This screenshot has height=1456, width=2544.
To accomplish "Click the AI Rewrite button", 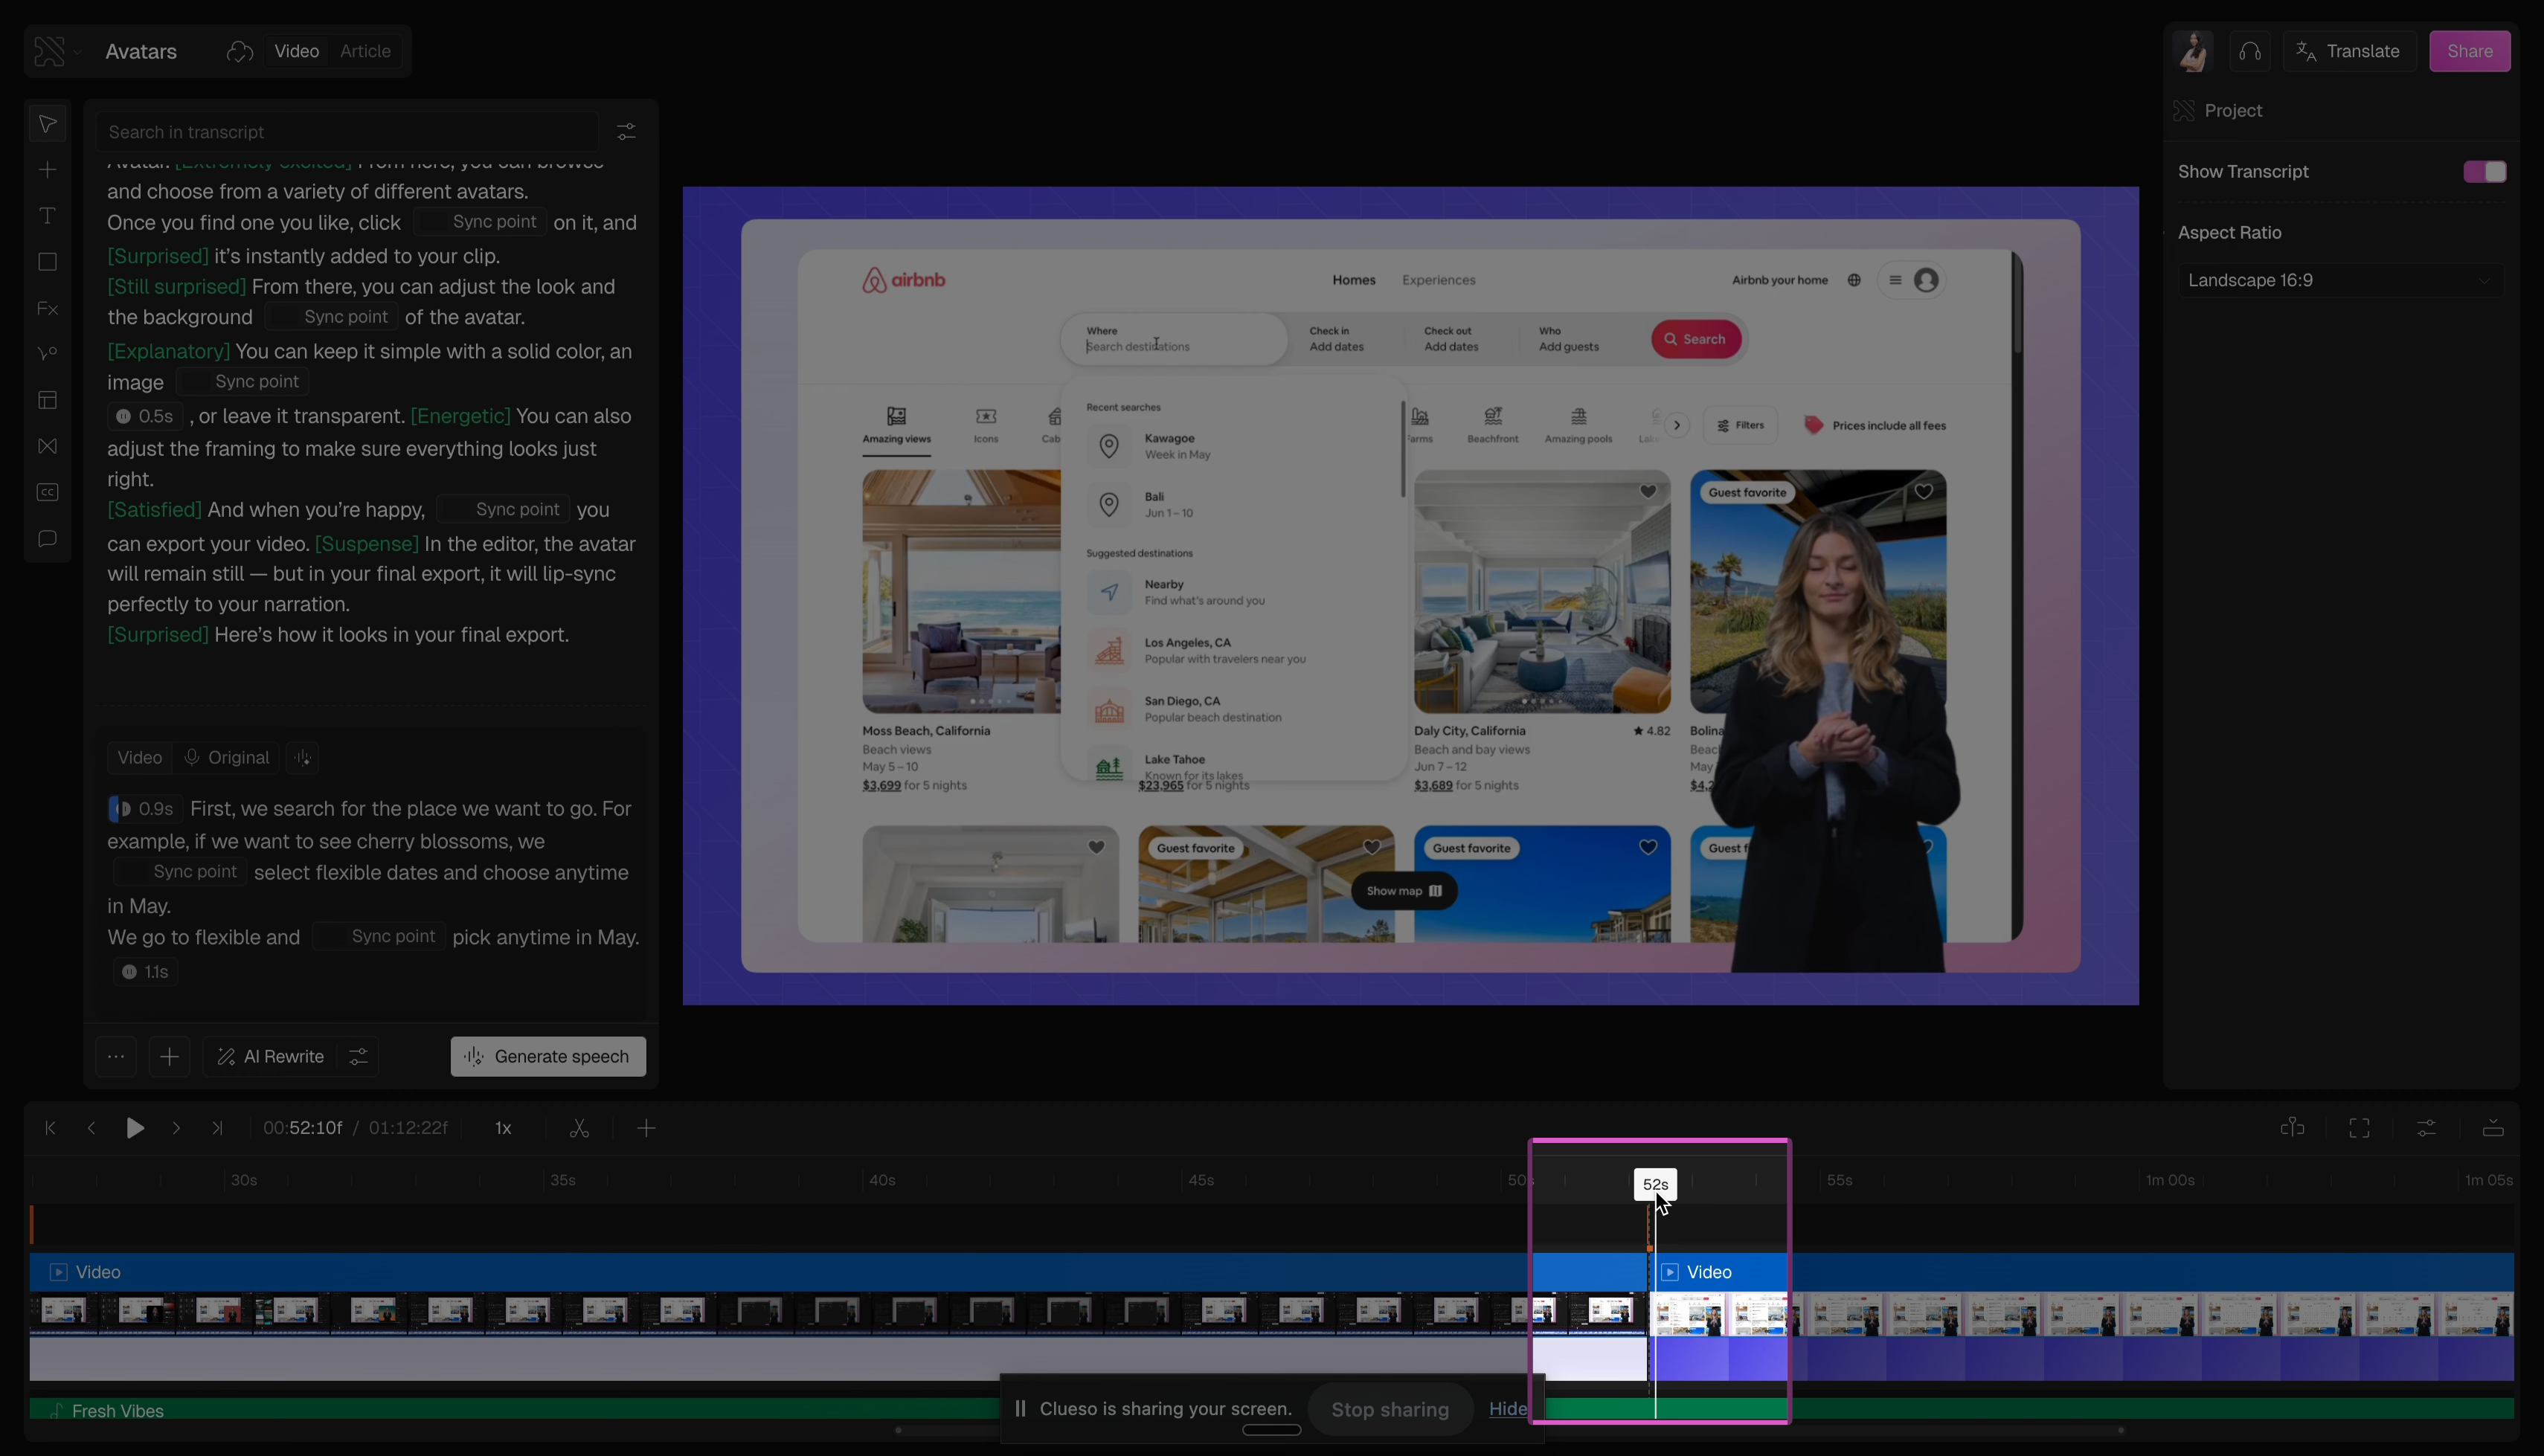I will (x=270, y=1057).
